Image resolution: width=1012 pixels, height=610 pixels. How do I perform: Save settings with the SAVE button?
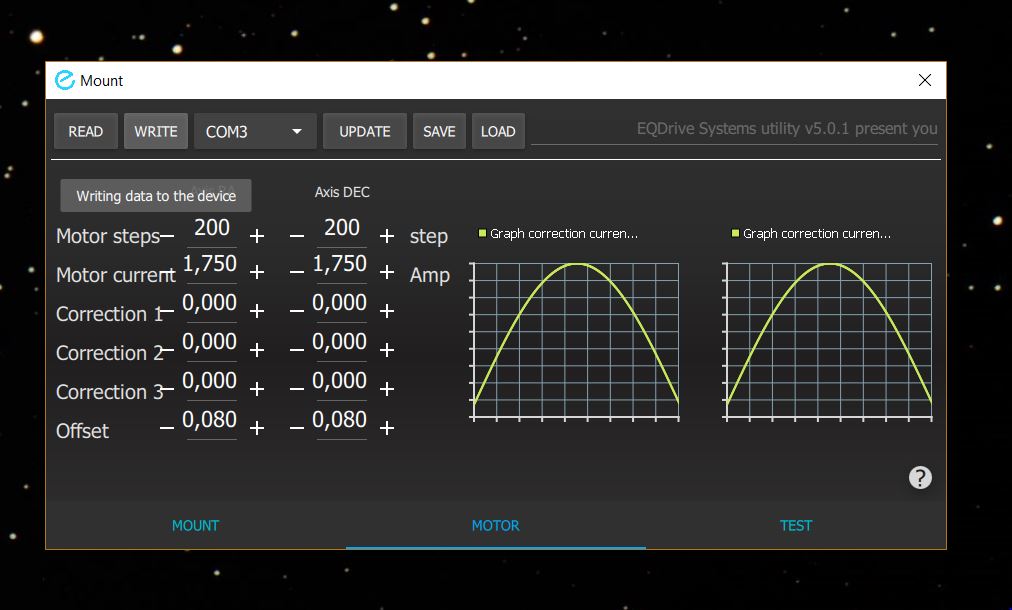tap(439, 131)
